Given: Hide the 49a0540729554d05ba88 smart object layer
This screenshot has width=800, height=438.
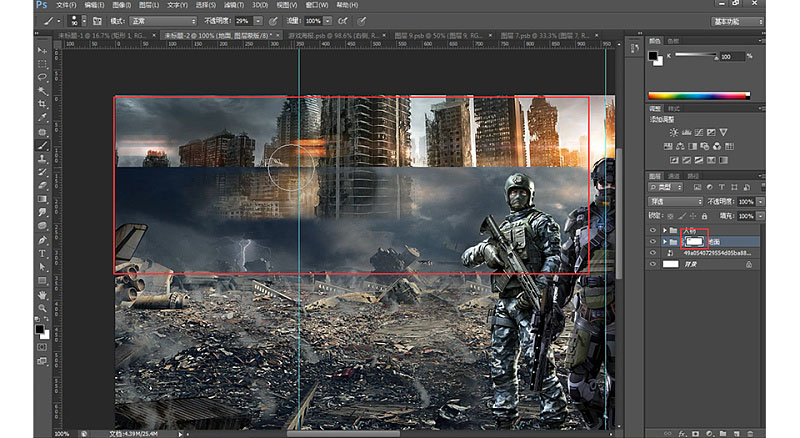Looking at the screenshot, I should [653, 253].
